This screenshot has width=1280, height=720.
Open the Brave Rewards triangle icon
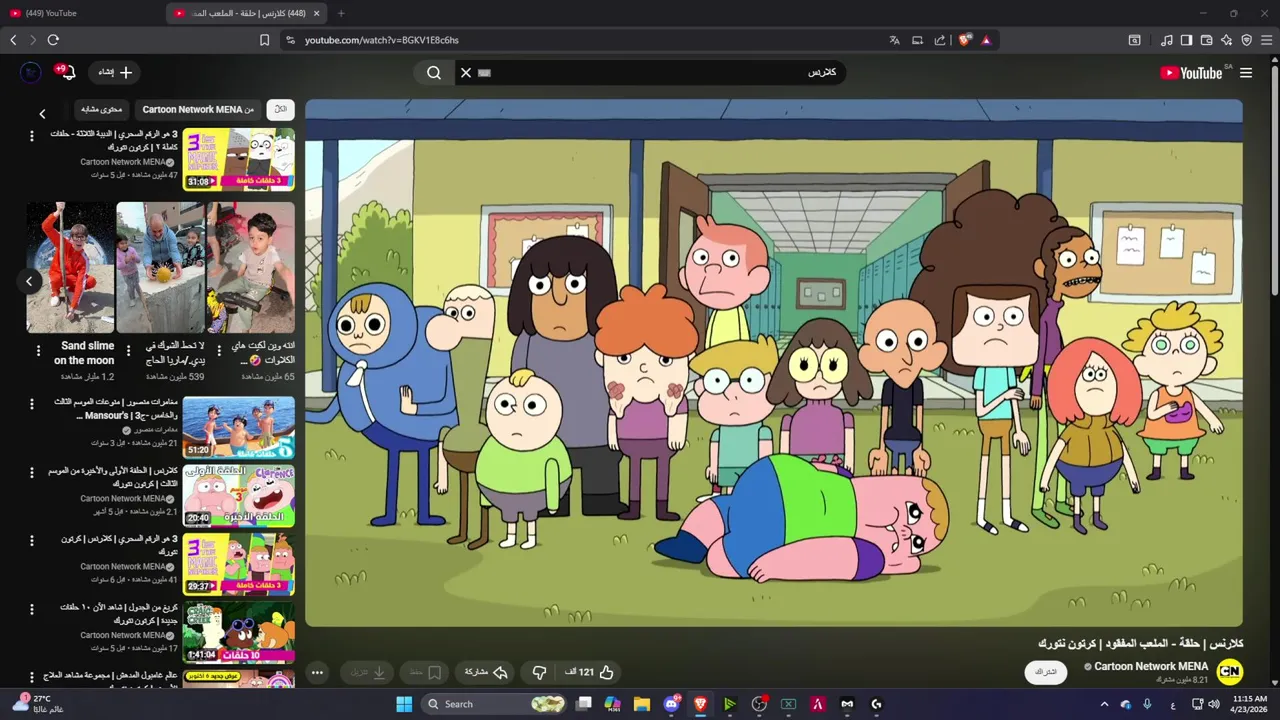point(986,40)
